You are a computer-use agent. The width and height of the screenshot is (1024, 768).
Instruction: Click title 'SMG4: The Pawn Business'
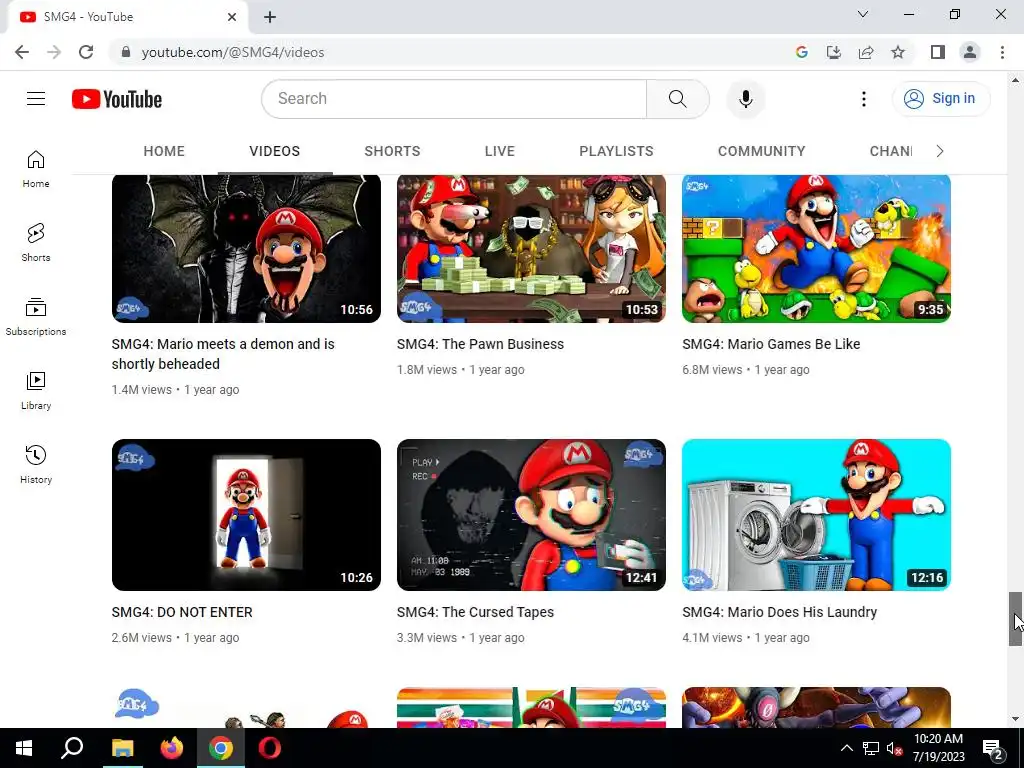[480, 344]
